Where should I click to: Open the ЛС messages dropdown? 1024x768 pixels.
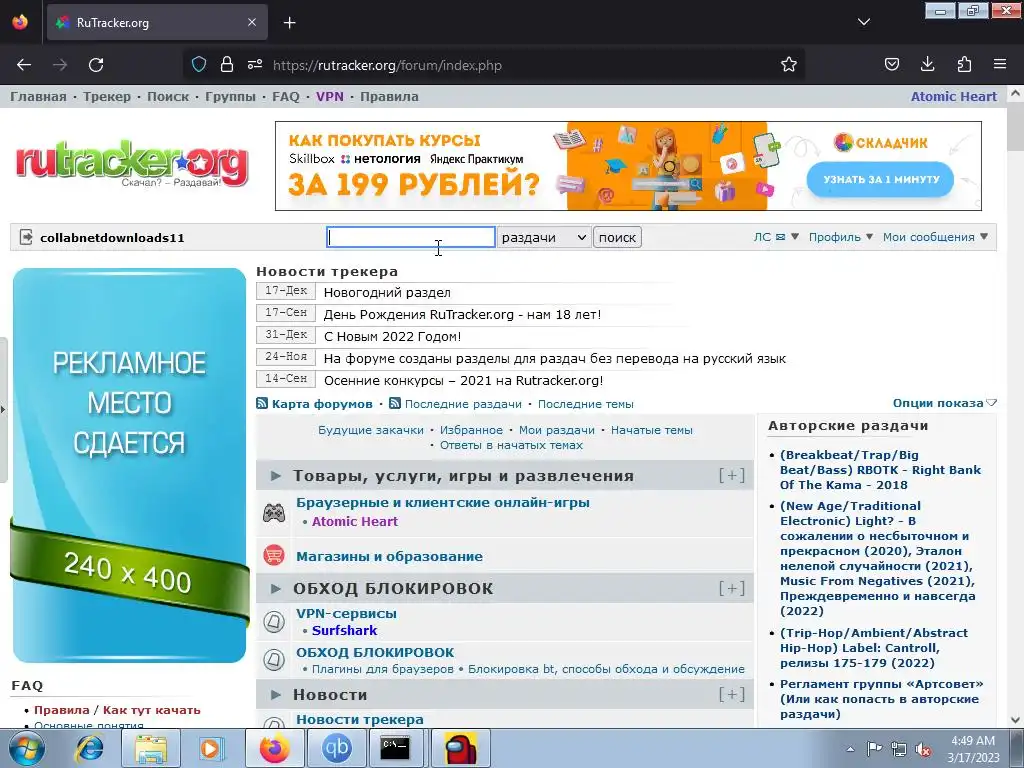click(x=776, y=237)
